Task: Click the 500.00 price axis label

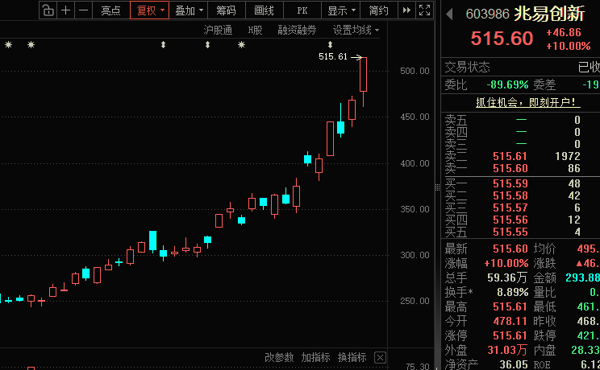Action: point(415,71)
